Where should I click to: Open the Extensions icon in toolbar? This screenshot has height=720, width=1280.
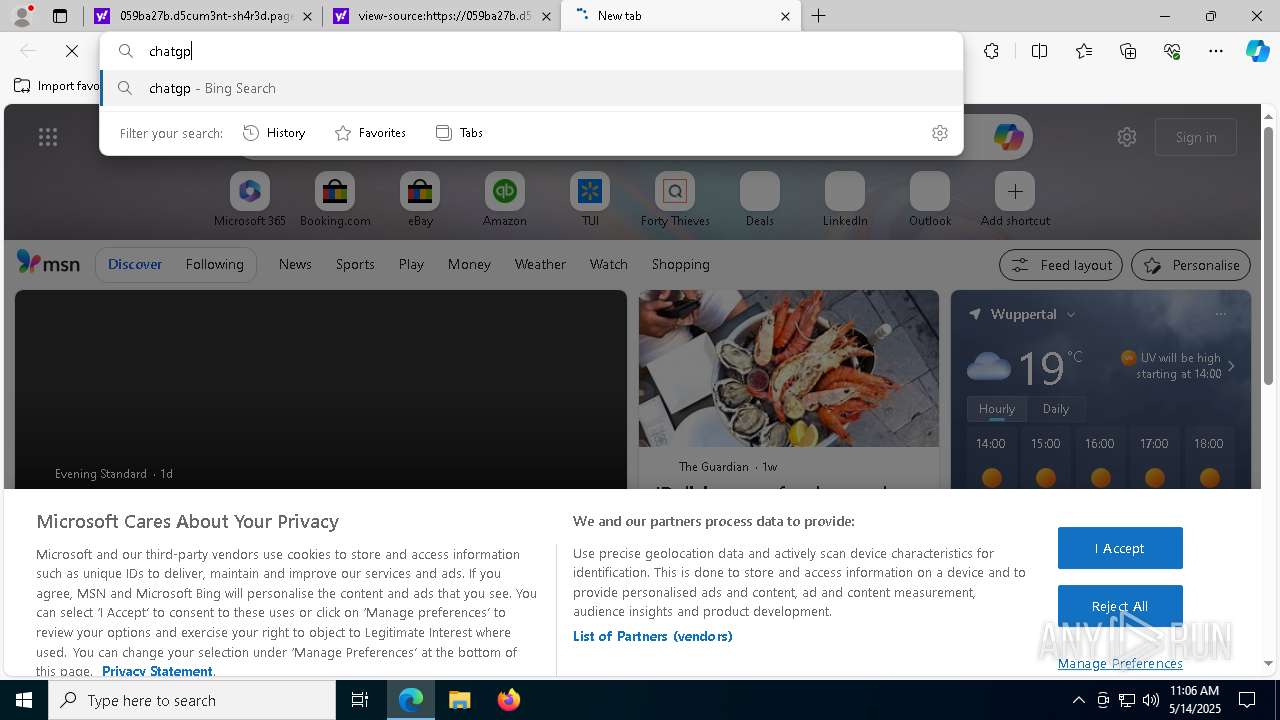point(991,51)
